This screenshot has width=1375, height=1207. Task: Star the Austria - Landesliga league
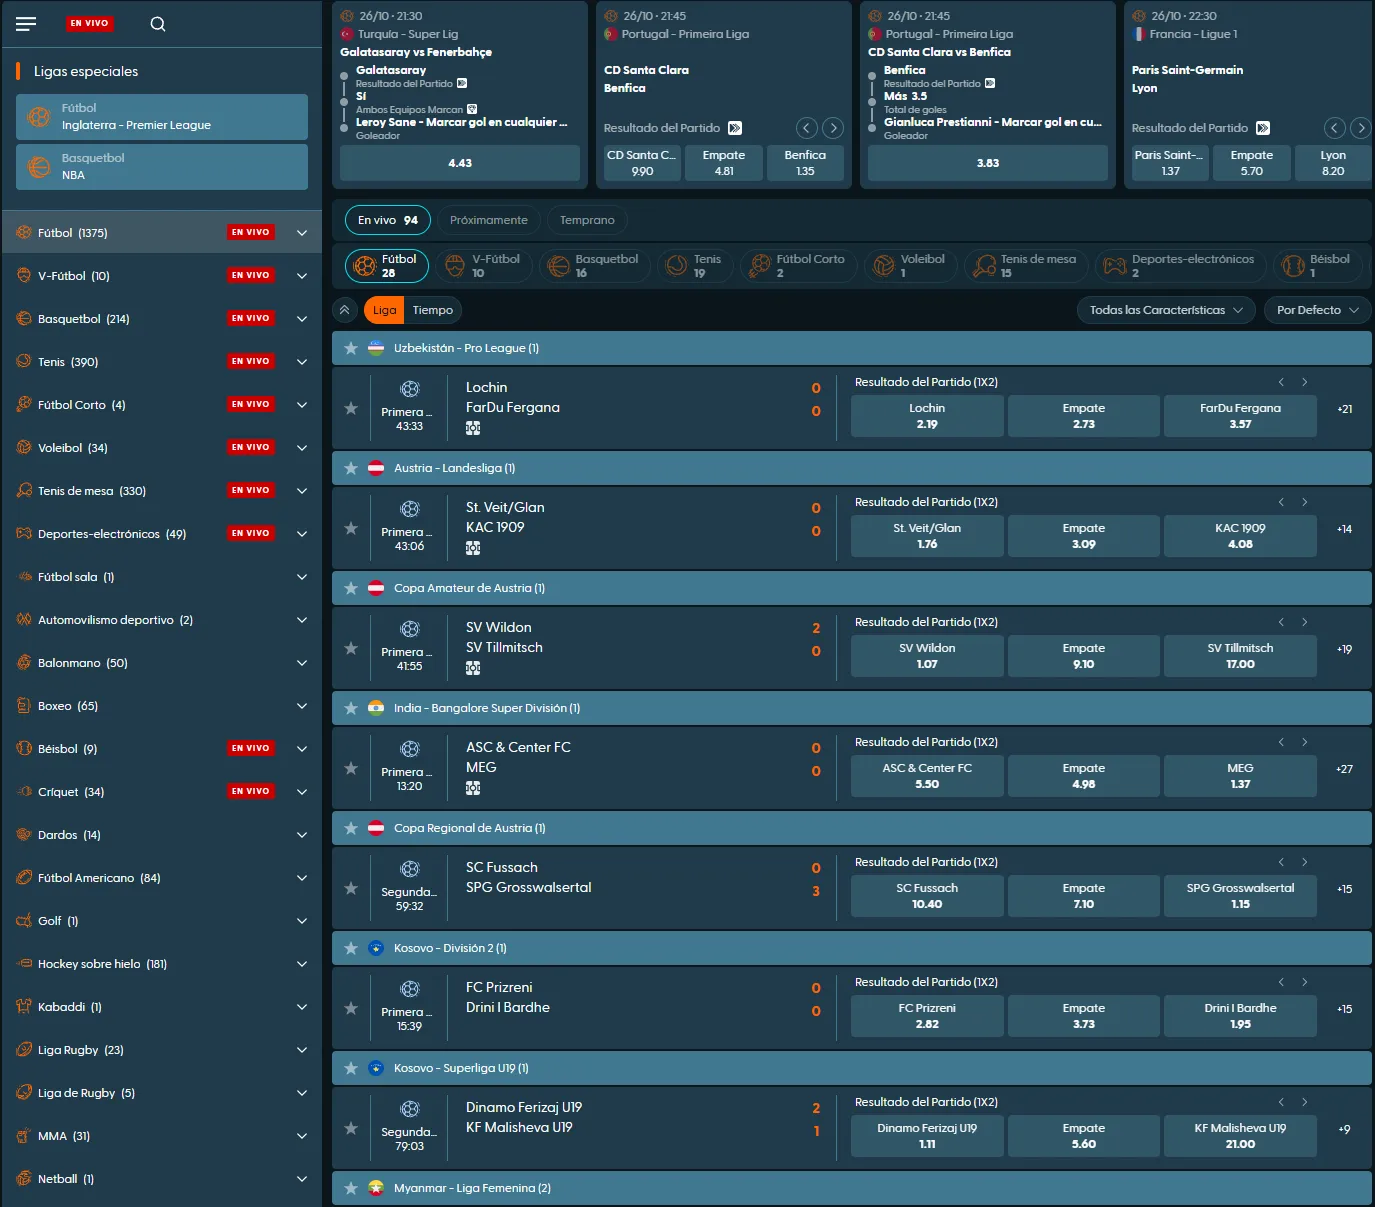click(x=351, y=468)
